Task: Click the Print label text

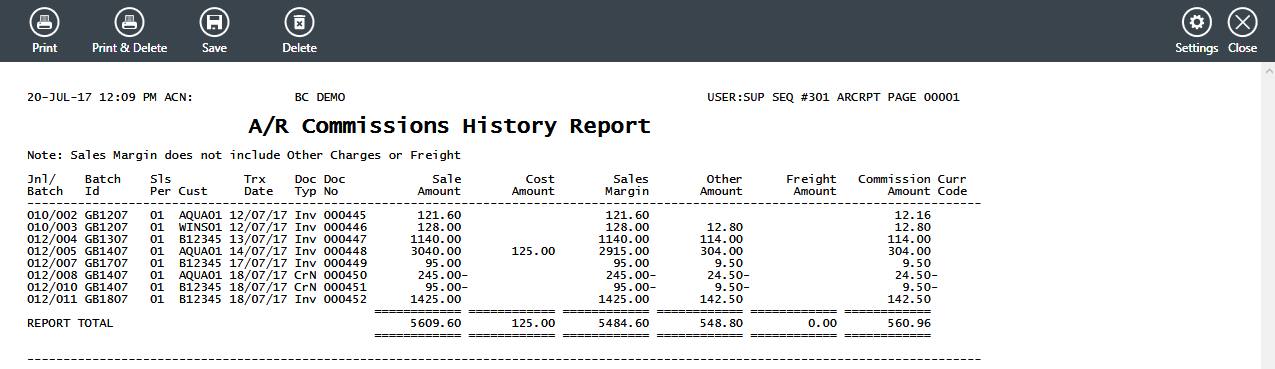Action: pos(44,48)
